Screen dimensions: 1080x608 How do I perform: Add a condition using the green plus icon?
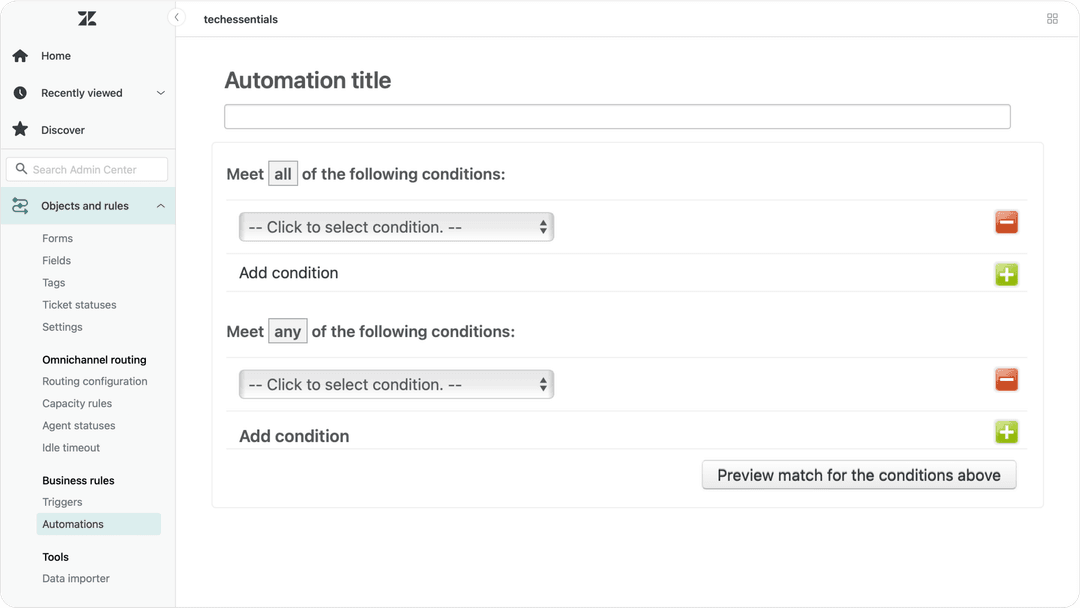pyautogui.click(x=1006, y=274)
